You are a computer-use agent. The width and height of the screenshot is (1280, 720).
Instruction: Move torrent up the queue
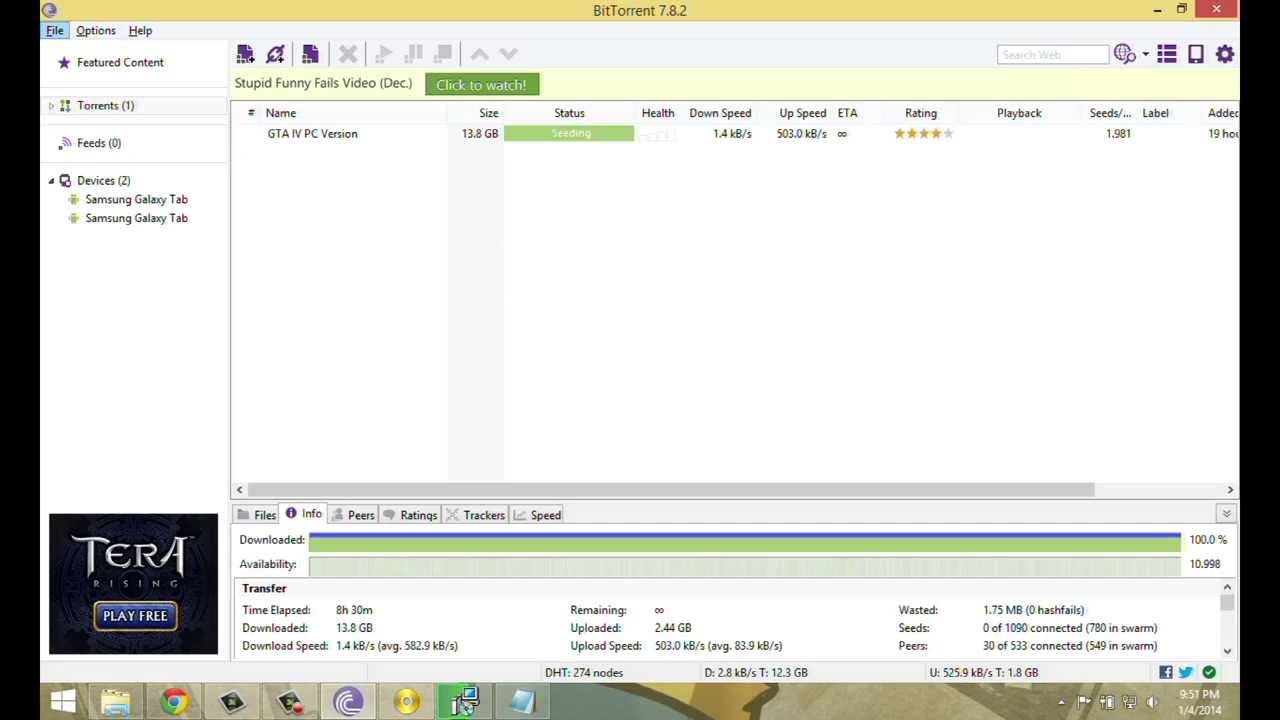479,54
